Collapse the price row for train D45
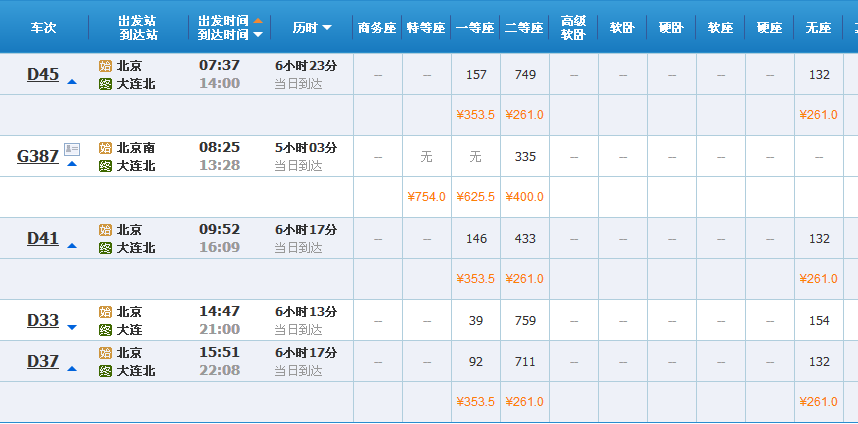The image size is (858, 424). [x=71, y=82]
